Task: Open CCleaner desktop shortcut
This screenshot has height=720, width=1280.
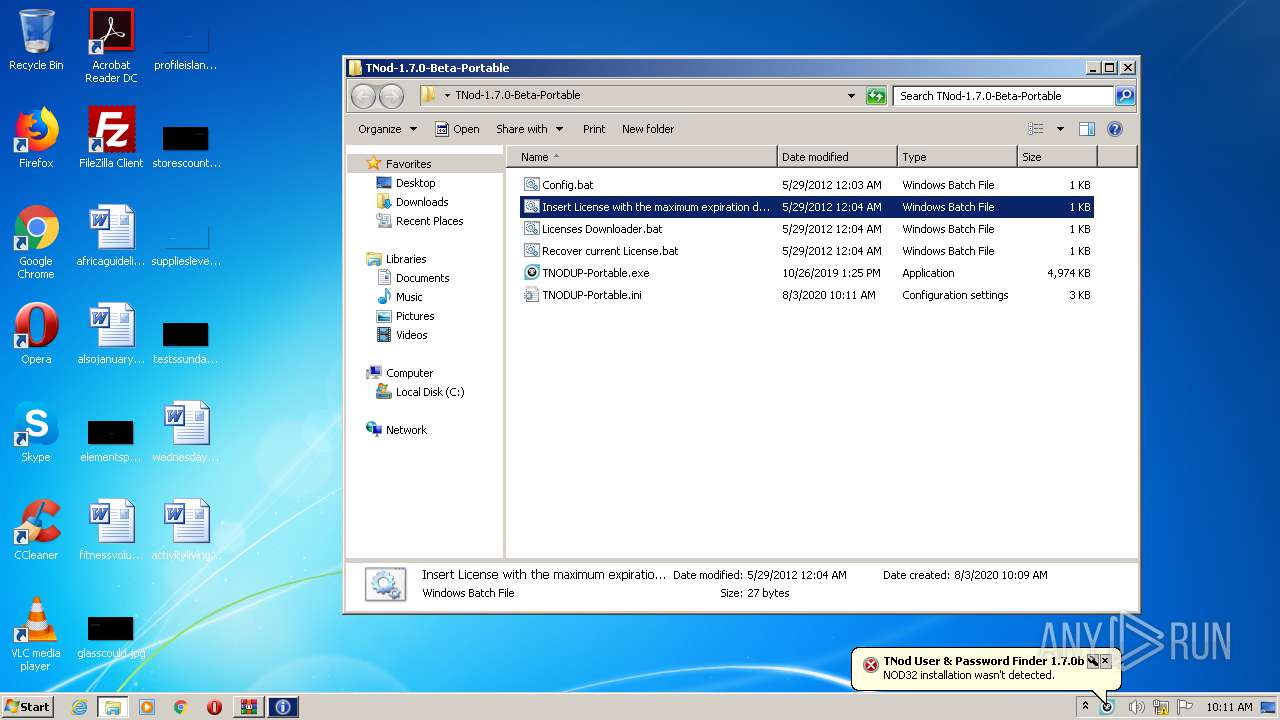Action: pyautogui.click(x=36, y=530)
